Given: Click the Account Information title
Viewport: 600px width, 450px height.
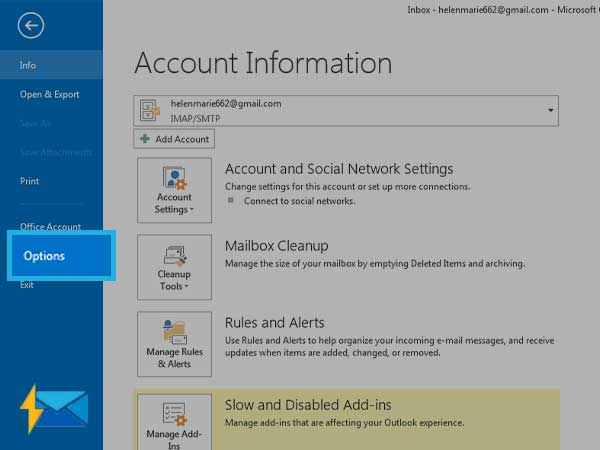Looking at the screenshot, I should [x=263, y=63].
